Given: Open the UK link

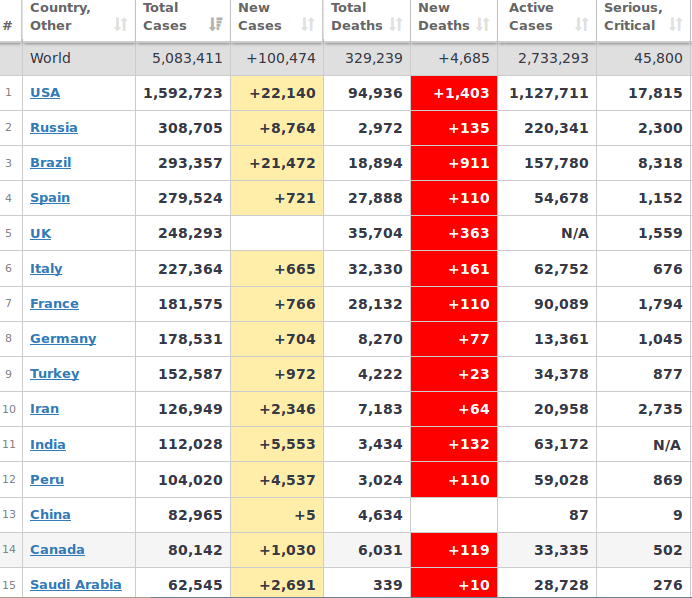Looking at the screenshot, I should click(x=41, y=233).
